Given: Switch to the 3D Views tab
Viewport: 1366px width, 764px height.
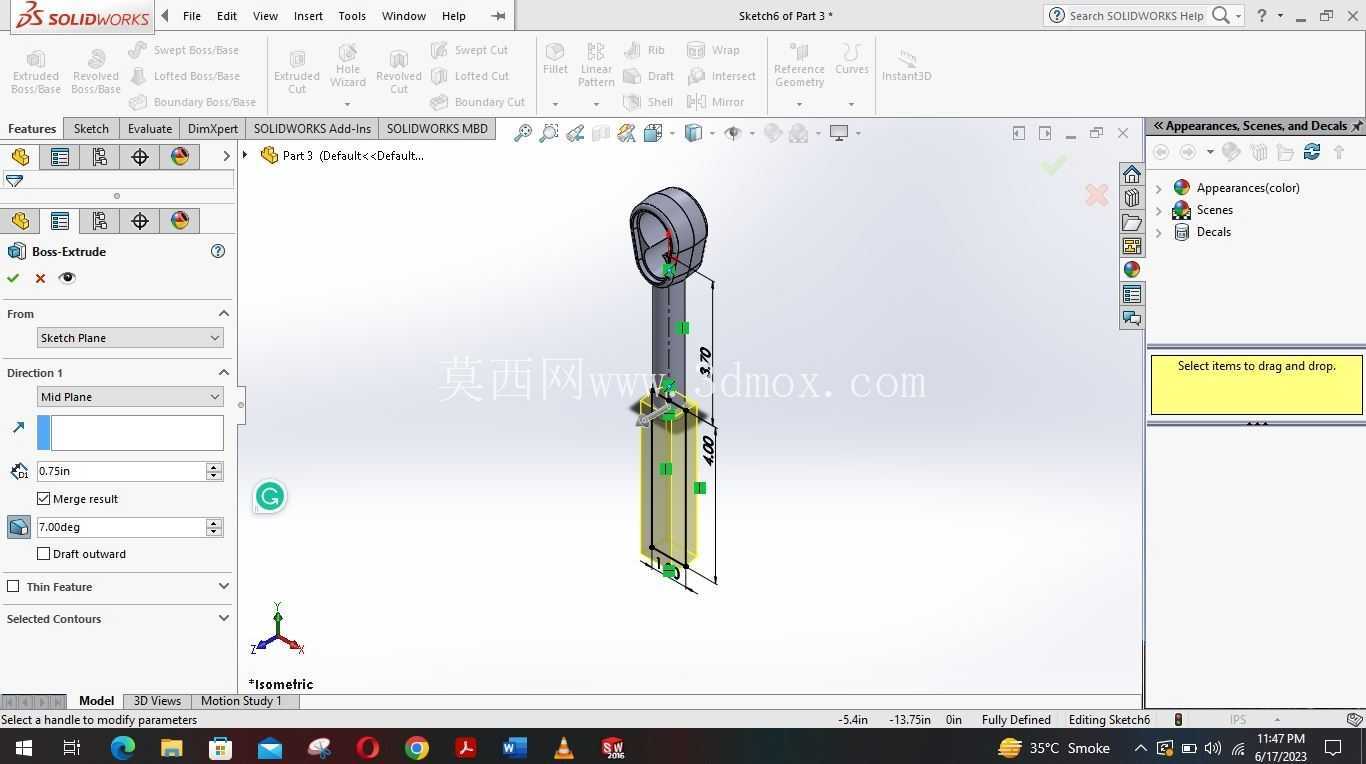Looking at the screenshot, I should click(x=157, y=701).
